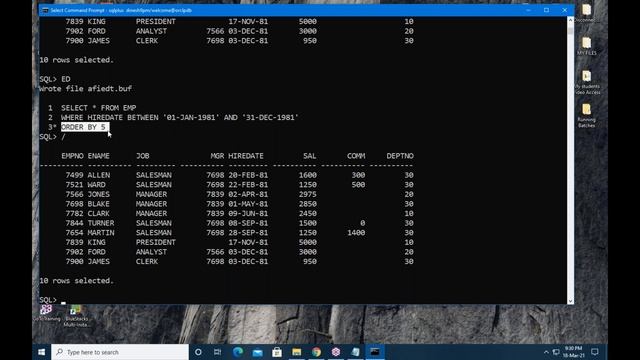This screenshot has width=640, height=360.
Task: Click the final SQL> prompt cursor
Action: pos(63,301)
